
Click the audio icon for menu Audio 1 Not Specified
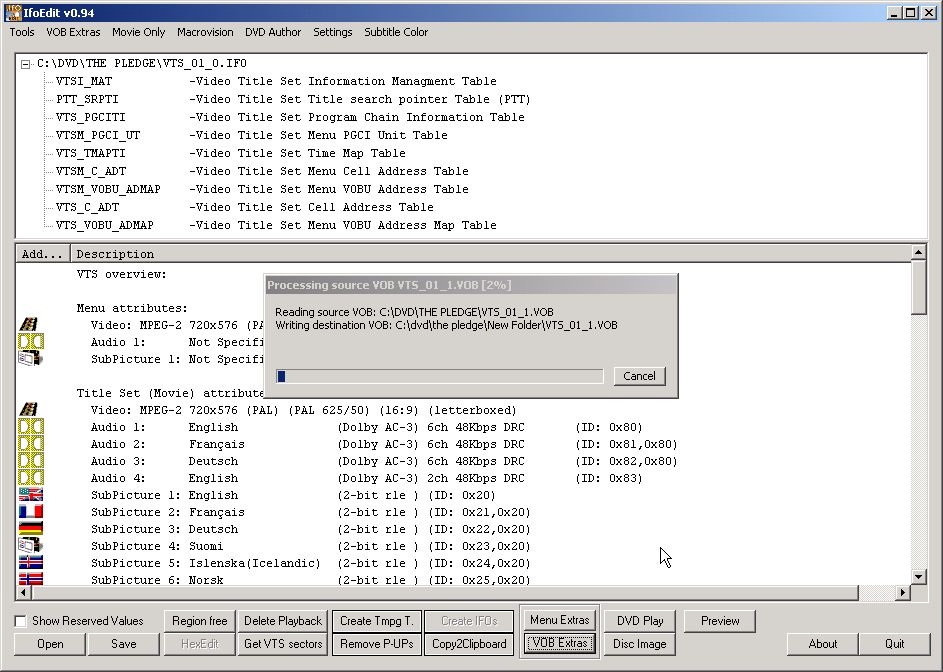[31, 342]
